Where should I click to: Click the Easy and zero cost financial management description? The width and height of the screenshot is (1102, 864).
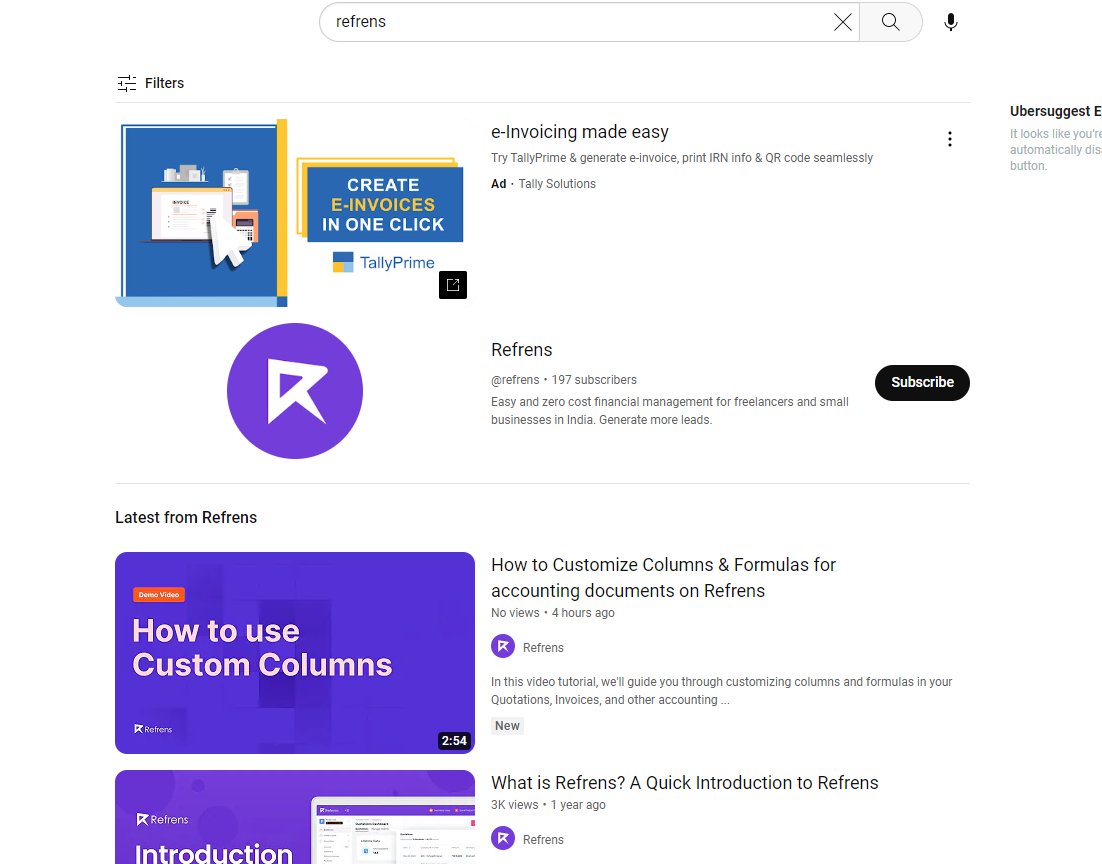pyautogui.click(x=670, y=411)
